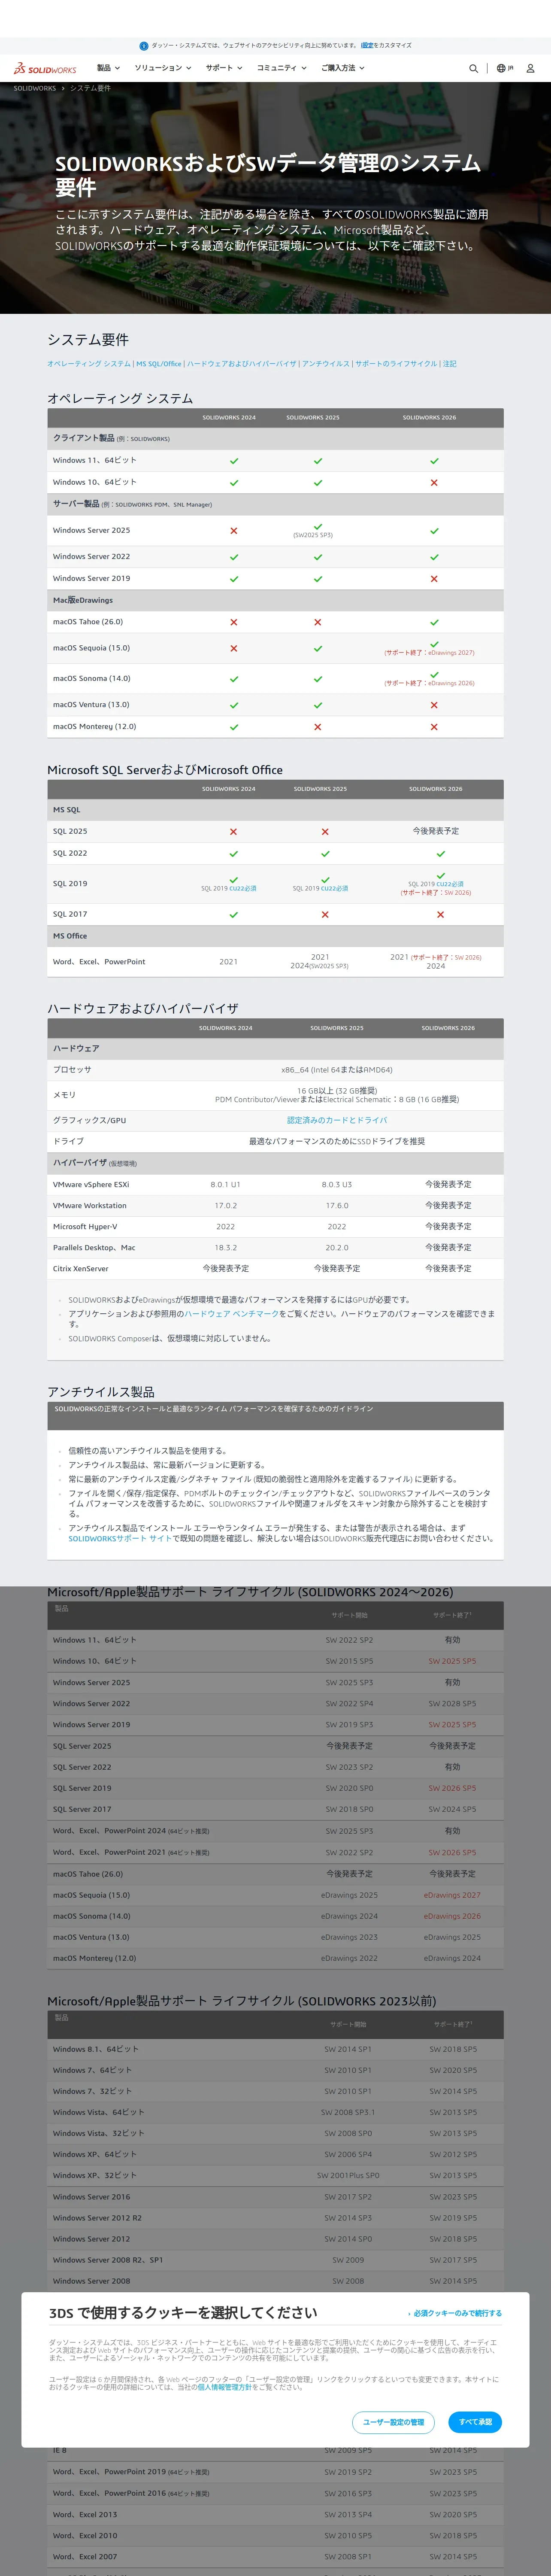Expand the ソリューション navigation menu
551x2576 pixels.
point(162,68)
